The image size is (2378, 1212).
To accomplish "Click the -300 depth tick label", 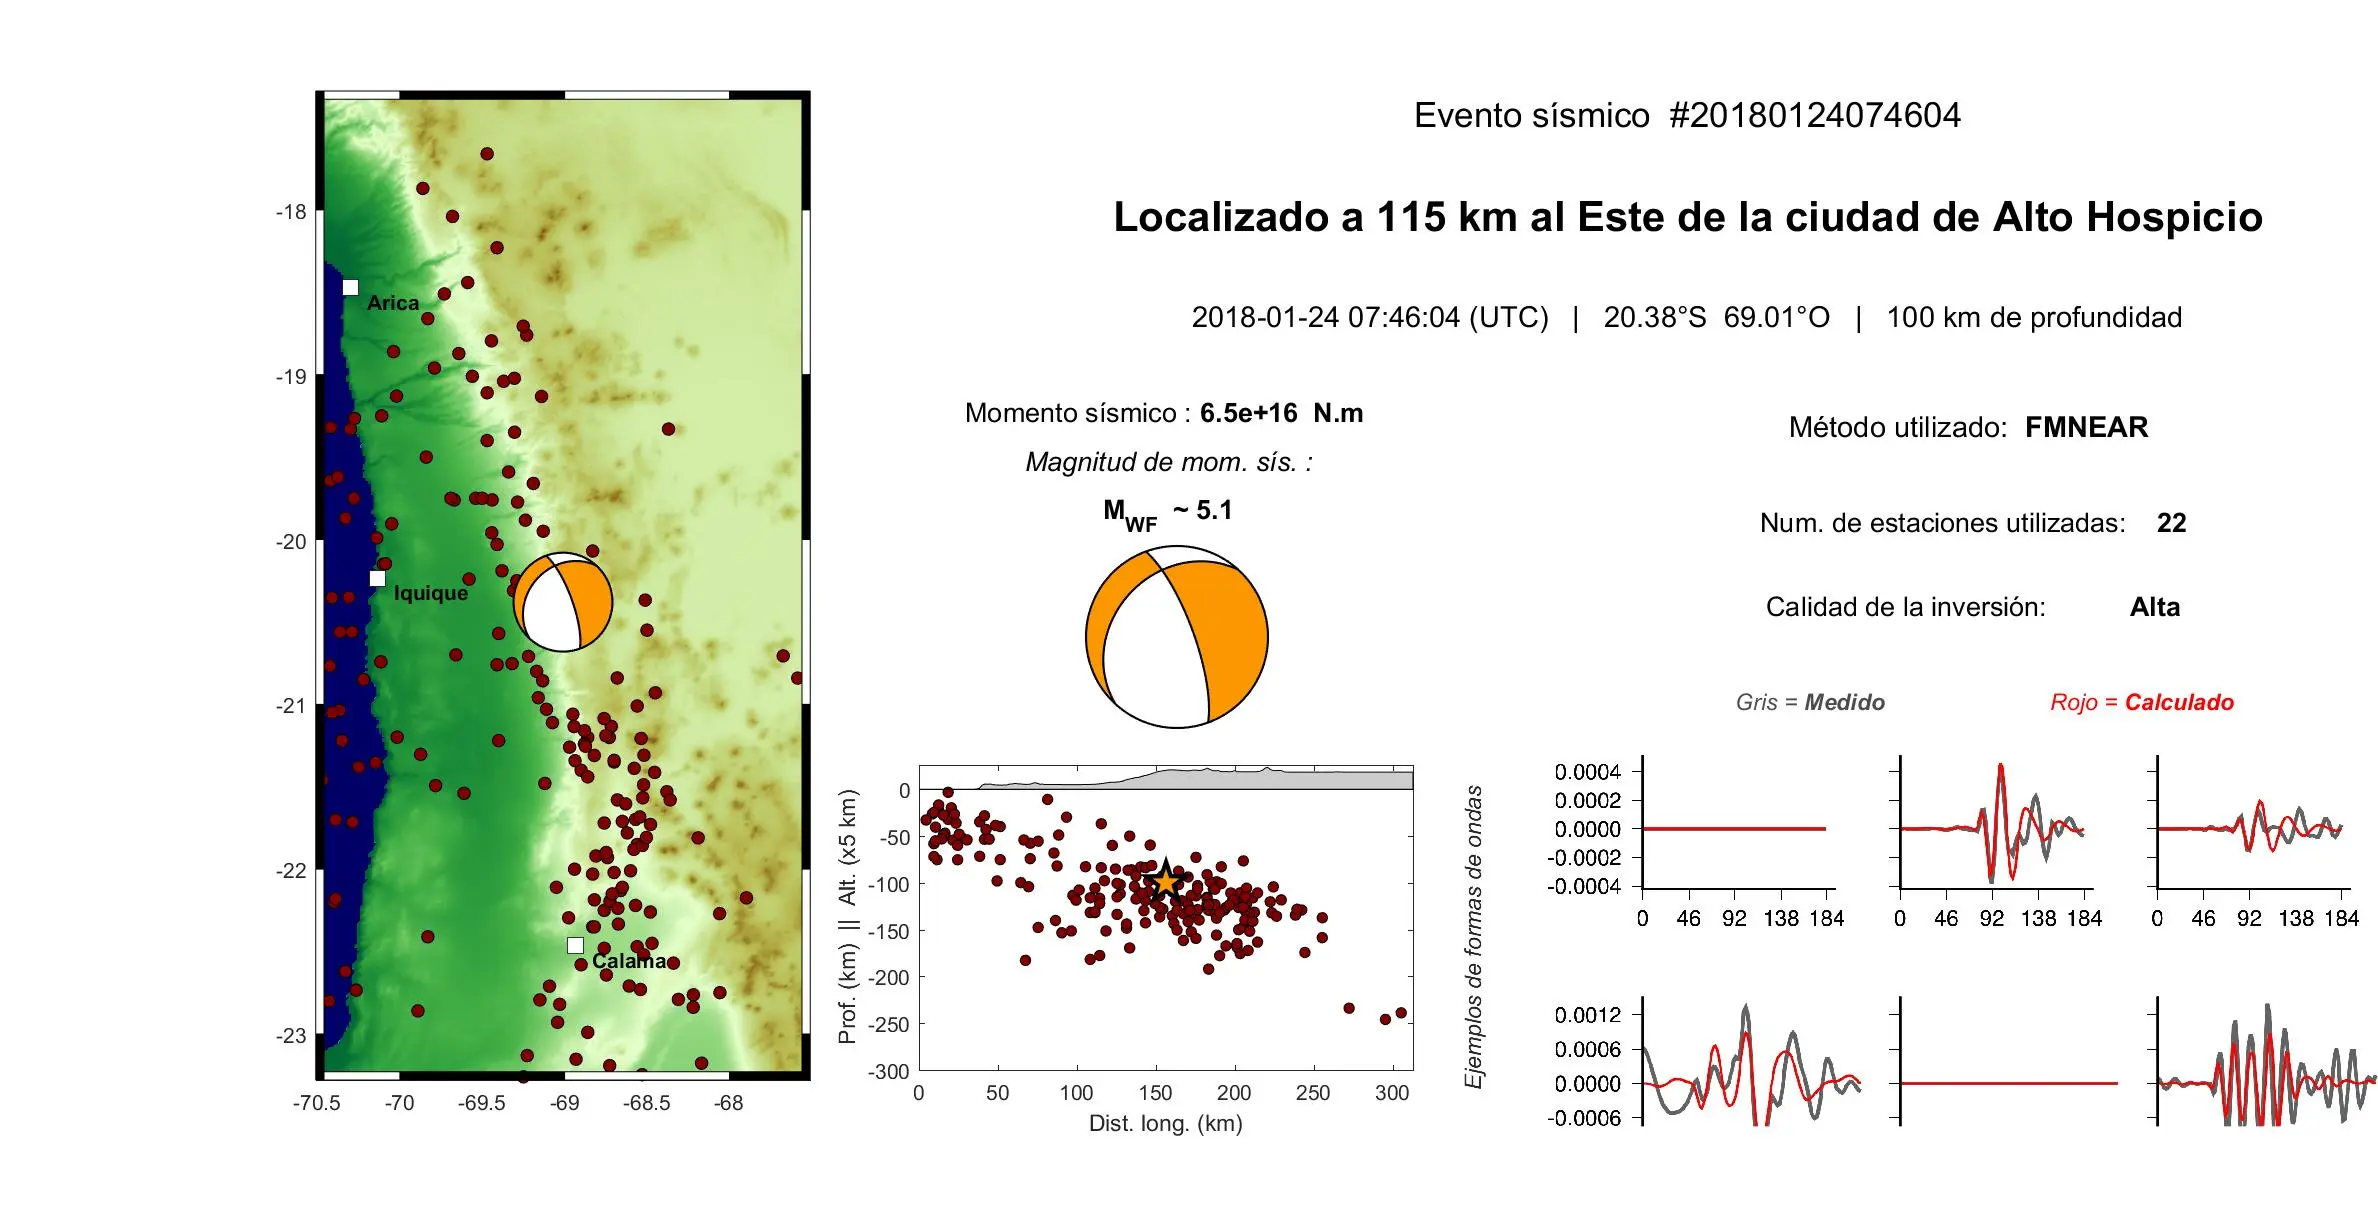I will (888, 1071).
